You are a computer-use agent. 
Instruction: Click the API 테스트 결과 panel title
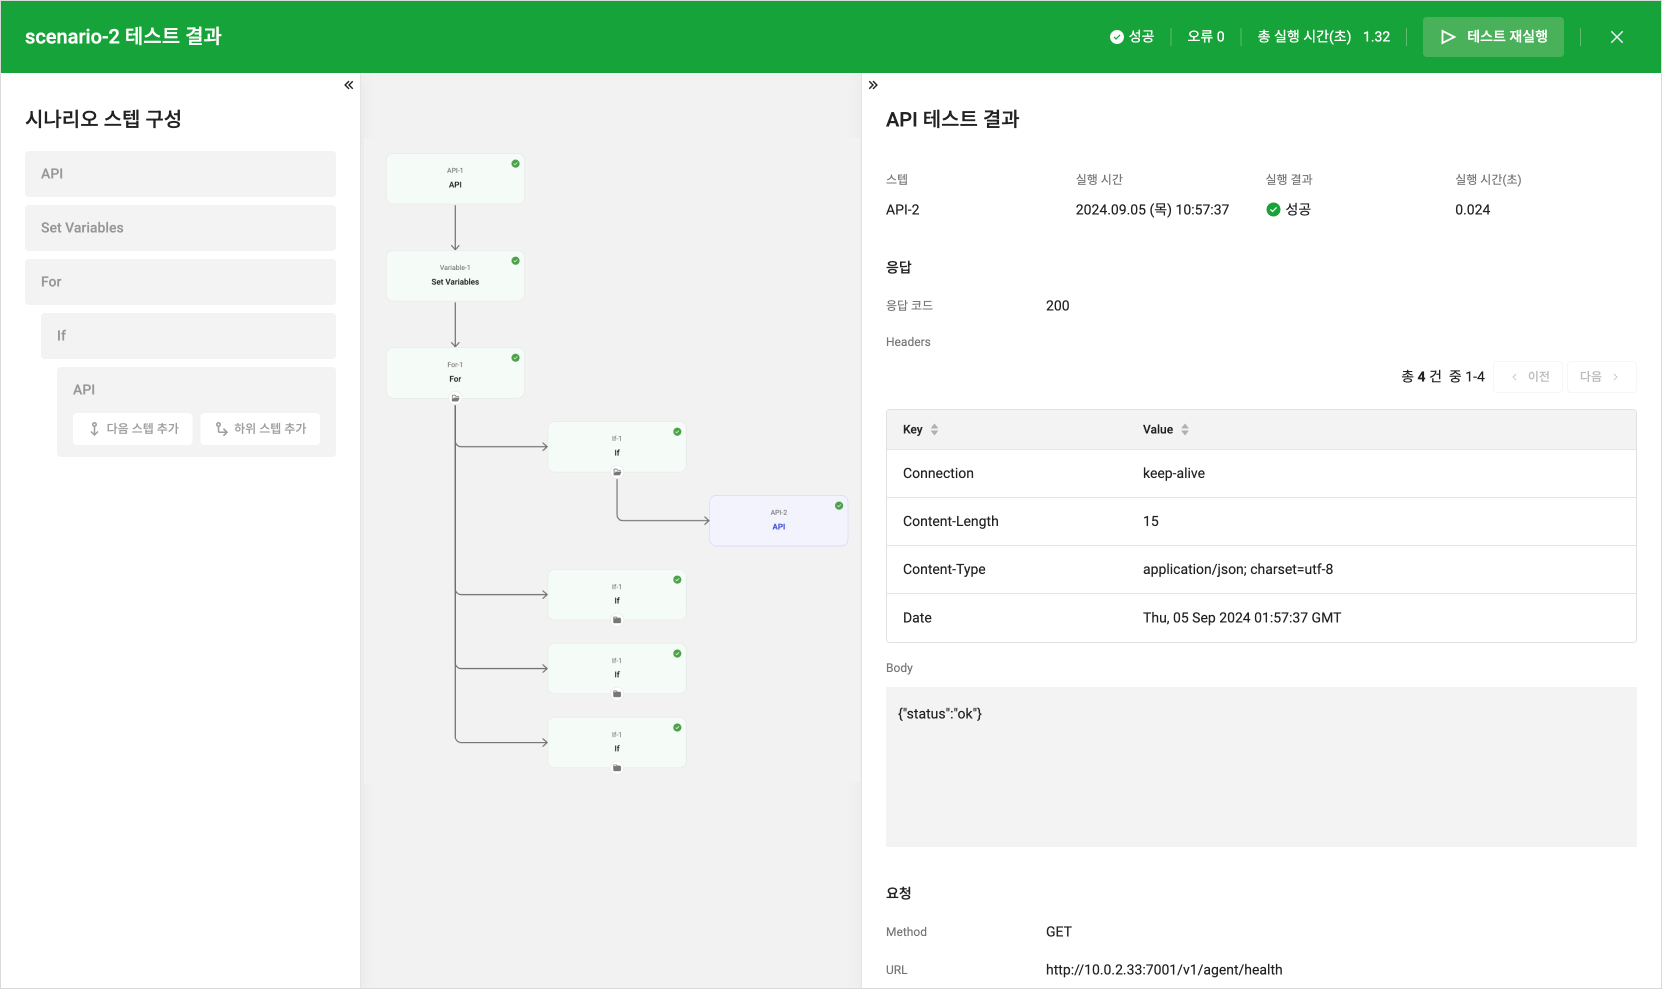[x=953, y=119]
